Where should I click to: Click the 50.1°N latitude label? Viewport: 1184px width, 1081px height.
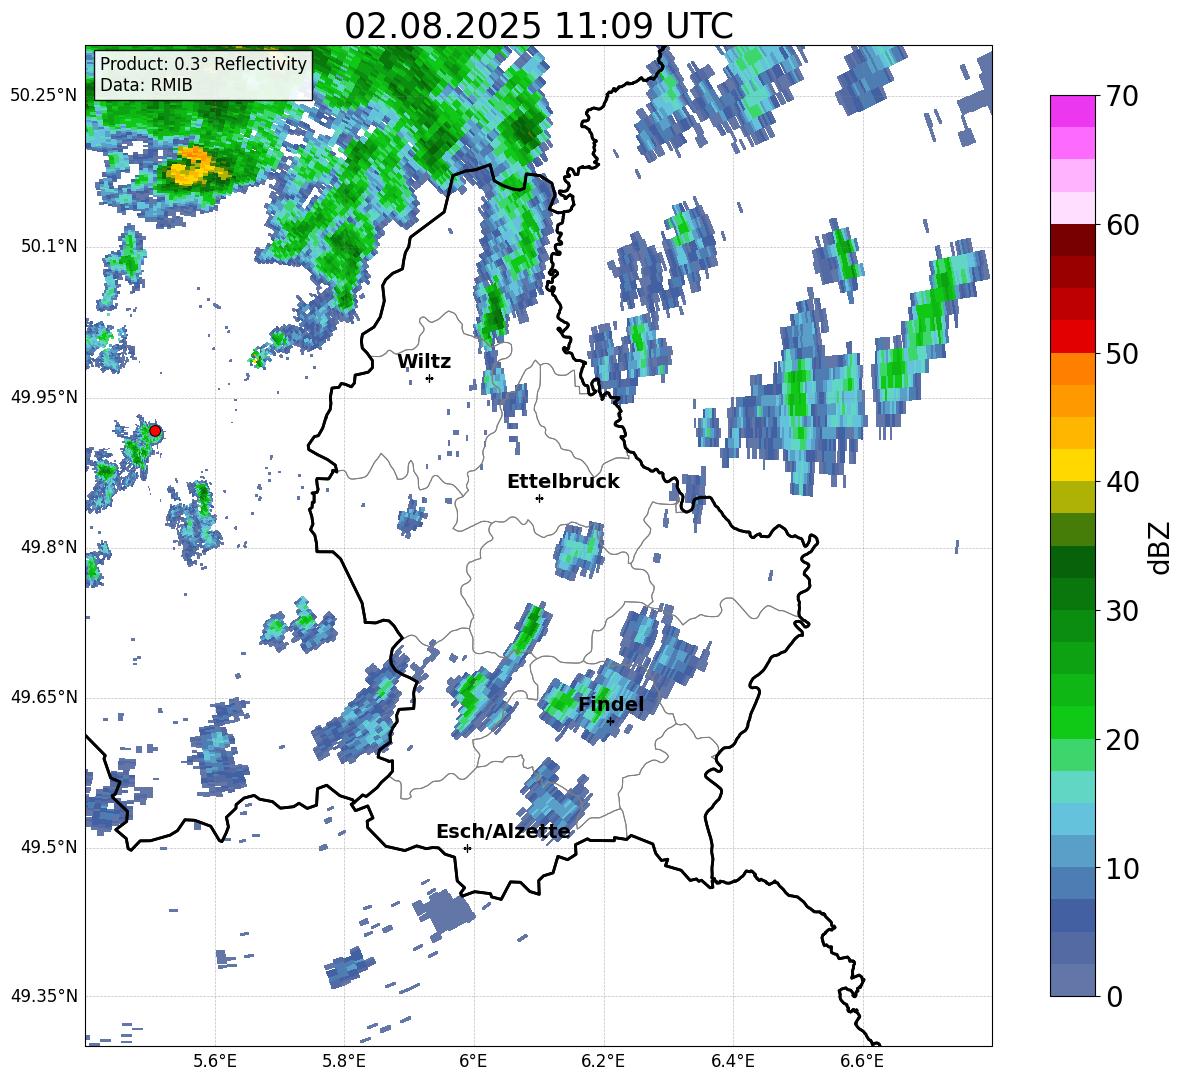[x=48, y=247]
